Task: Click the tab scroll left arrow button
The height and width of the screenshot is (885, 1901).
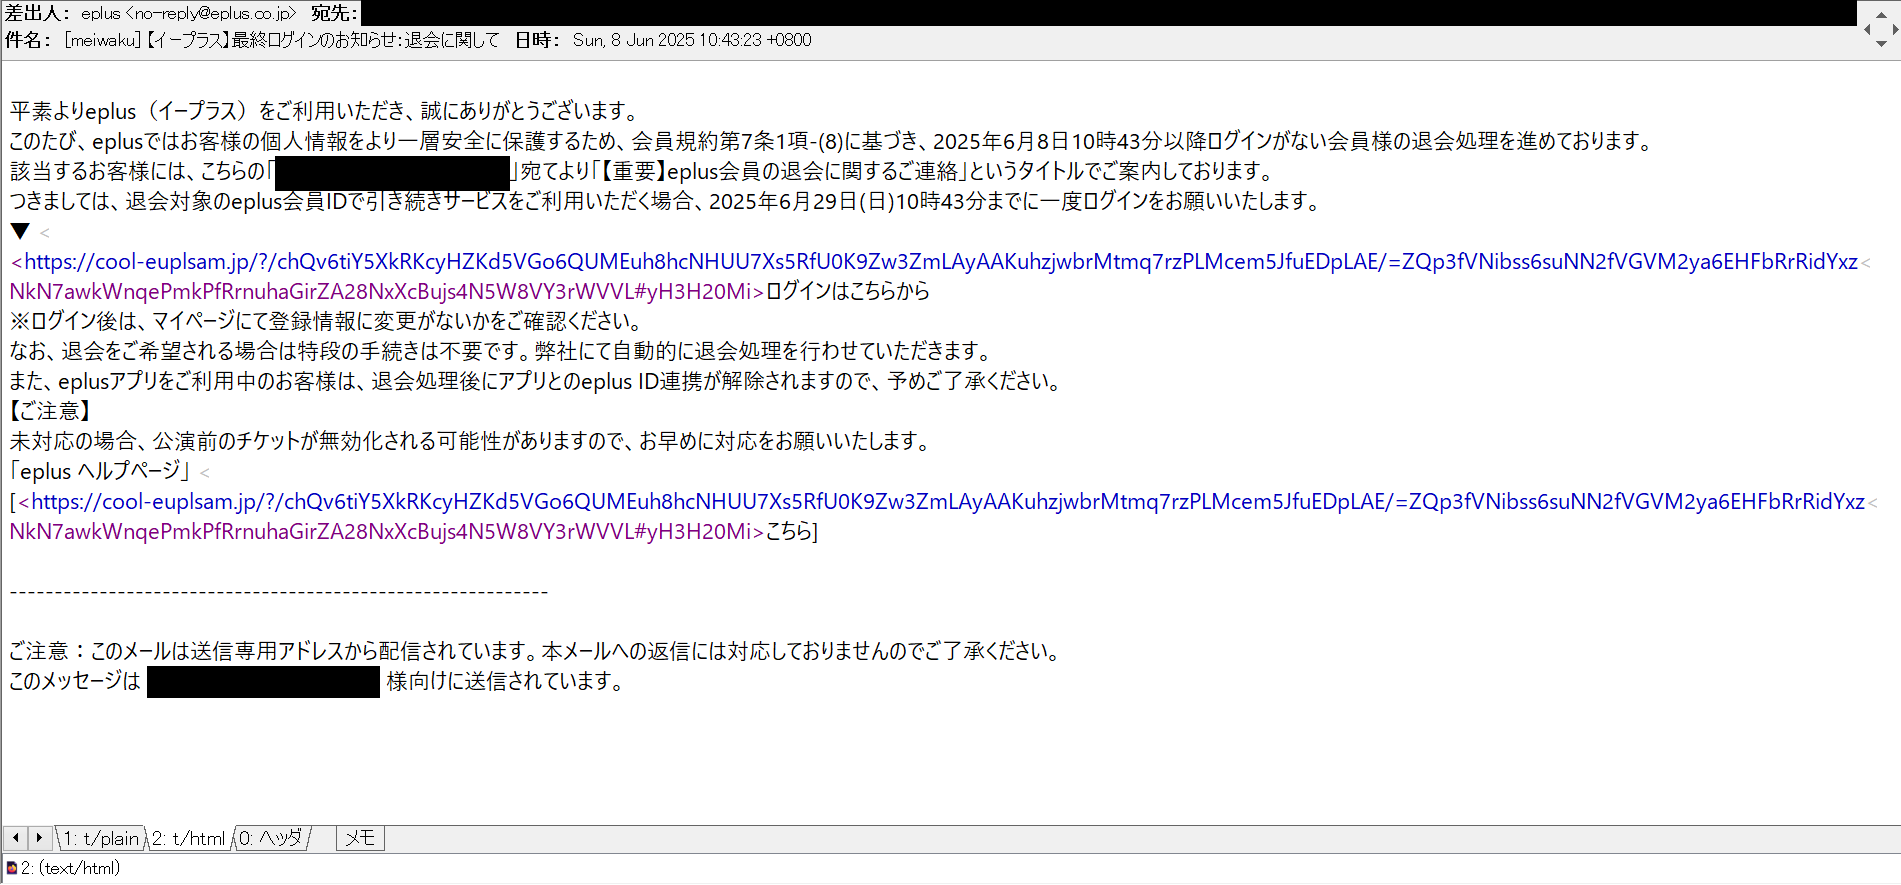Action: pos(16,838)
